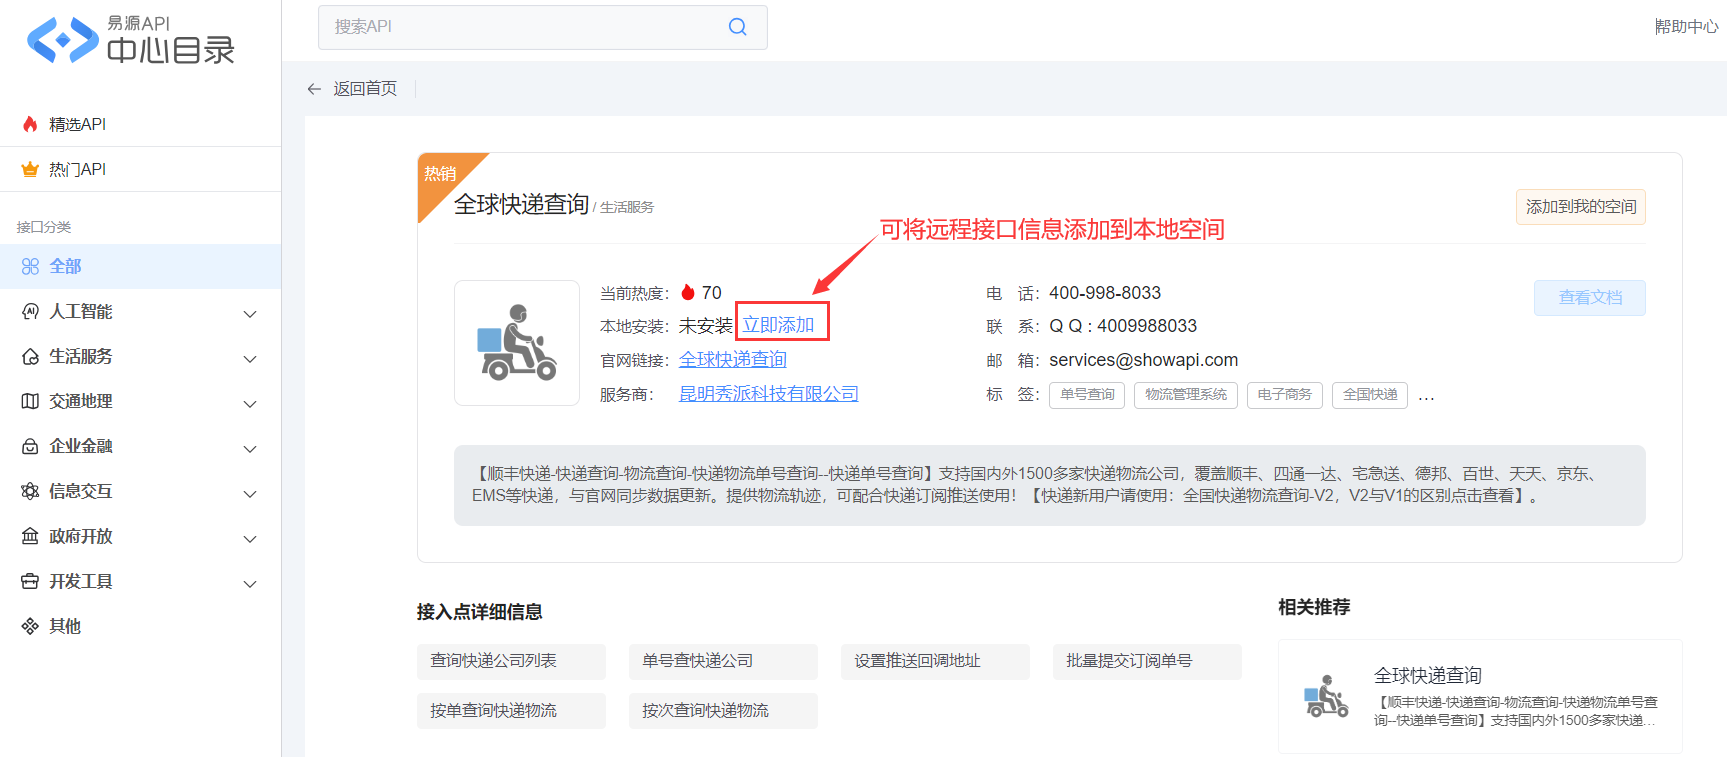
Task: Open the 精选API menu item
Action: coord(140,124)
